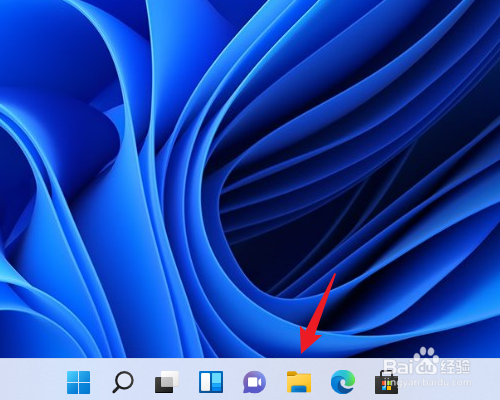Open taskbar Search magnifier

pos(123,382)
